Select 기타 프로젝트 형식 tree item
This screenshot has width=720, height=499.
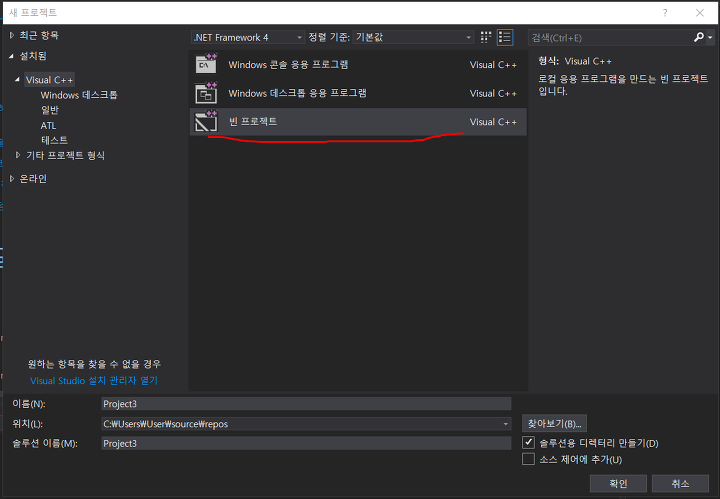65,155
